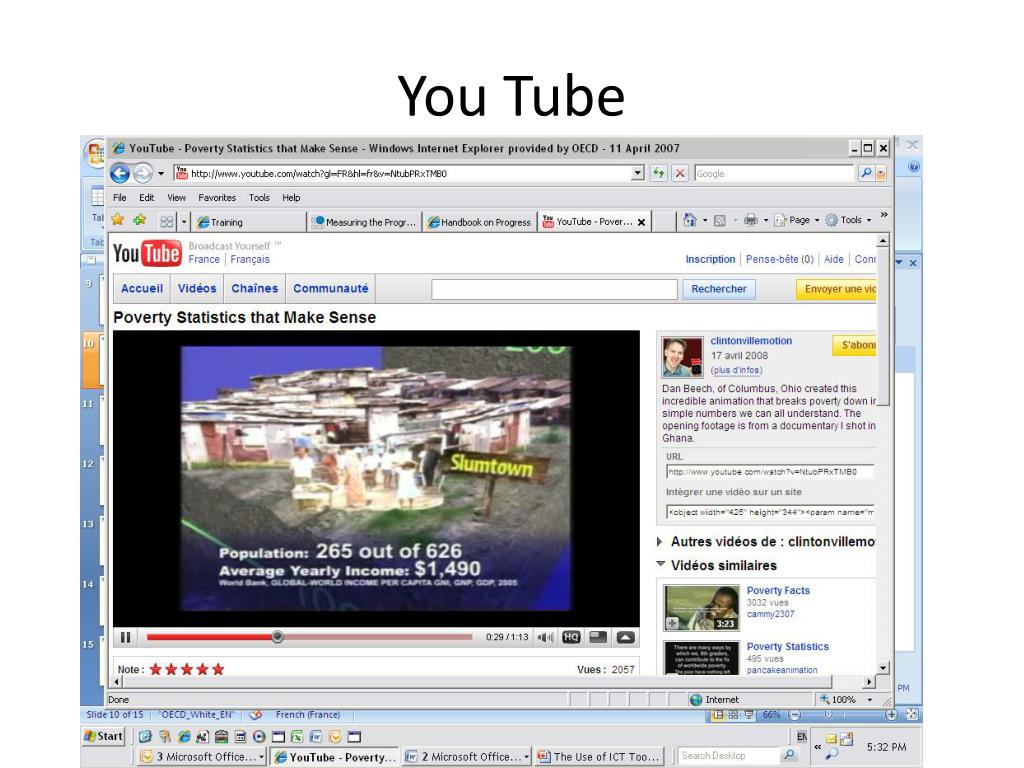
Task: Click the YouTube logo
Action: point(147,253)
